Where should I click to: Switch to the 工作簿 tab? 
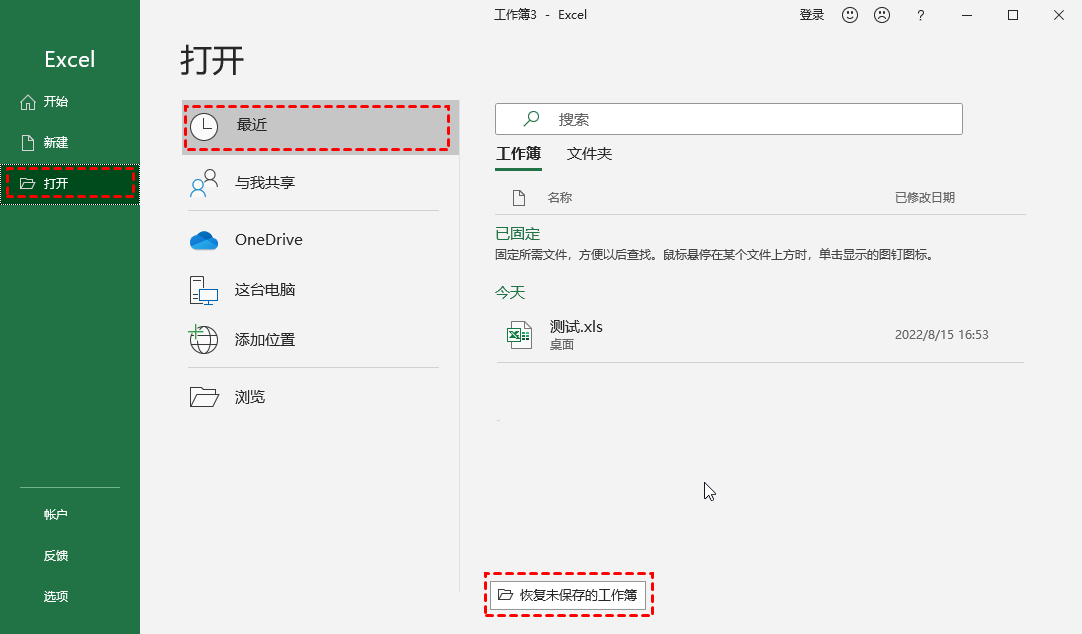518,154
